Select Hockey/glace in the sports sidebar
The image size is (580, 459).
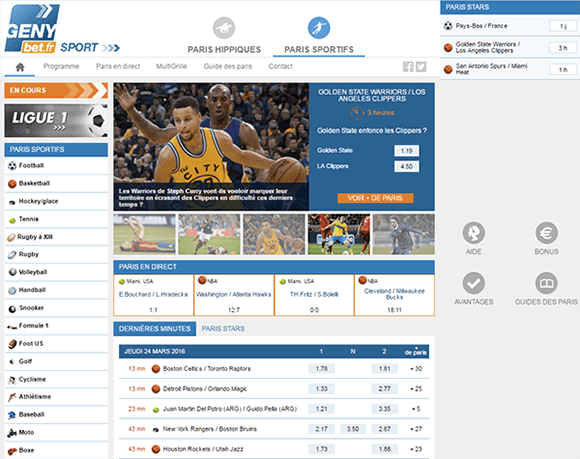coord(56,202)
